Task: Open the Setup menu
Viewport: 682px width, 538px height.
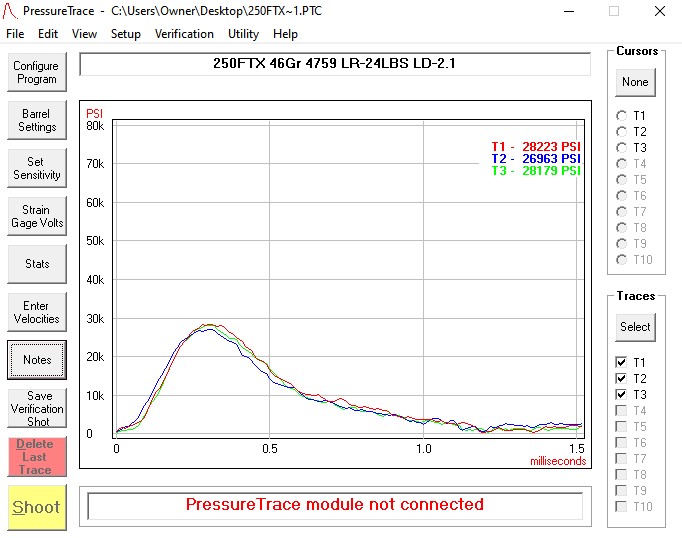Action: click(126, 34)
